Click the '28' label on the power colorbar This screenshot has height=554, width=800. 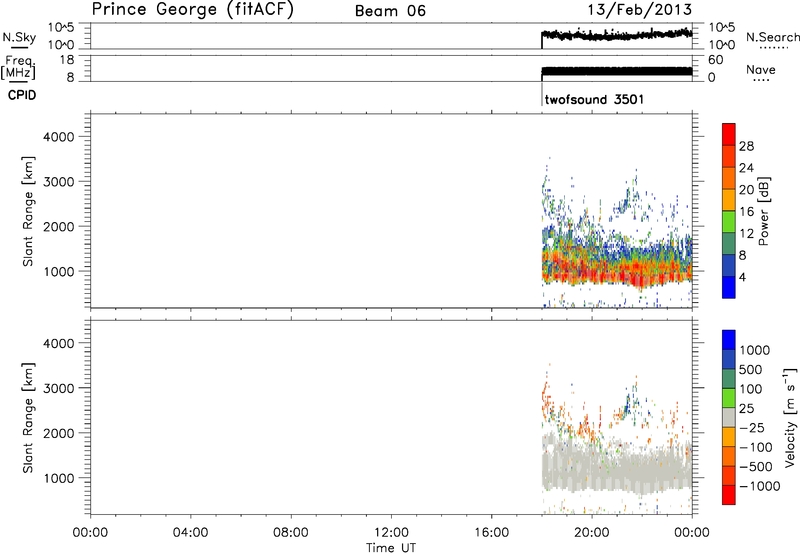pyautogui.click(x=746, y=146)
